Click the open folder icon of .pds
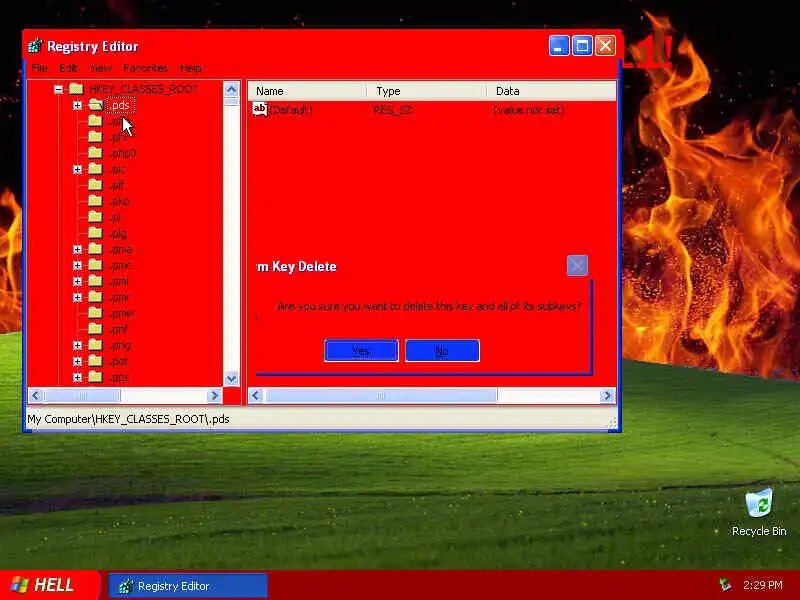Viewport: 800px width, 600px height. tap(95, 105)
